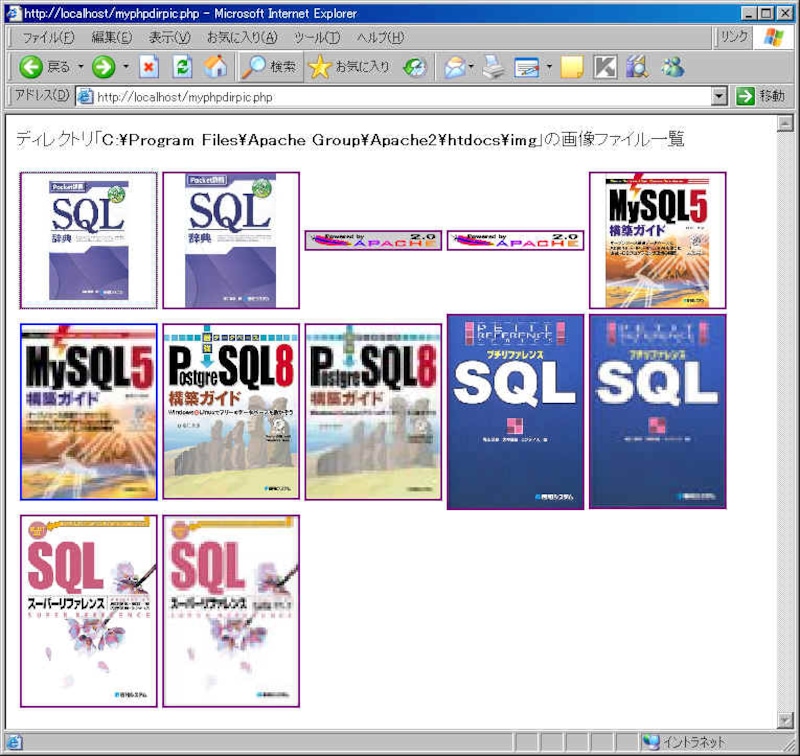Image resolution: width=800 pixels, height=756 pixels.
Task: Click the 移動 Go button
Action: coord(760,96)
